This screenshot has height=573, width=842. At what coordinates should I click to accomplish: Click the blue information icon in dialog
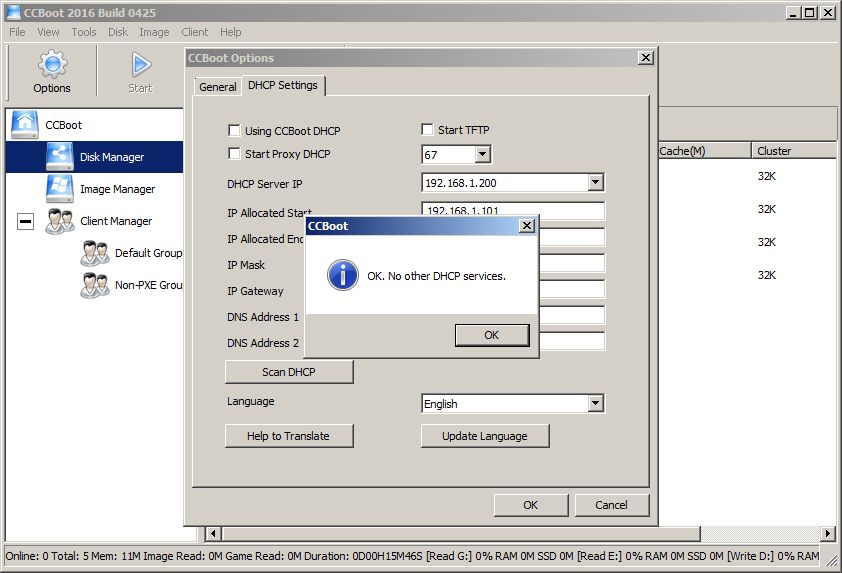[x=343, y=275]
